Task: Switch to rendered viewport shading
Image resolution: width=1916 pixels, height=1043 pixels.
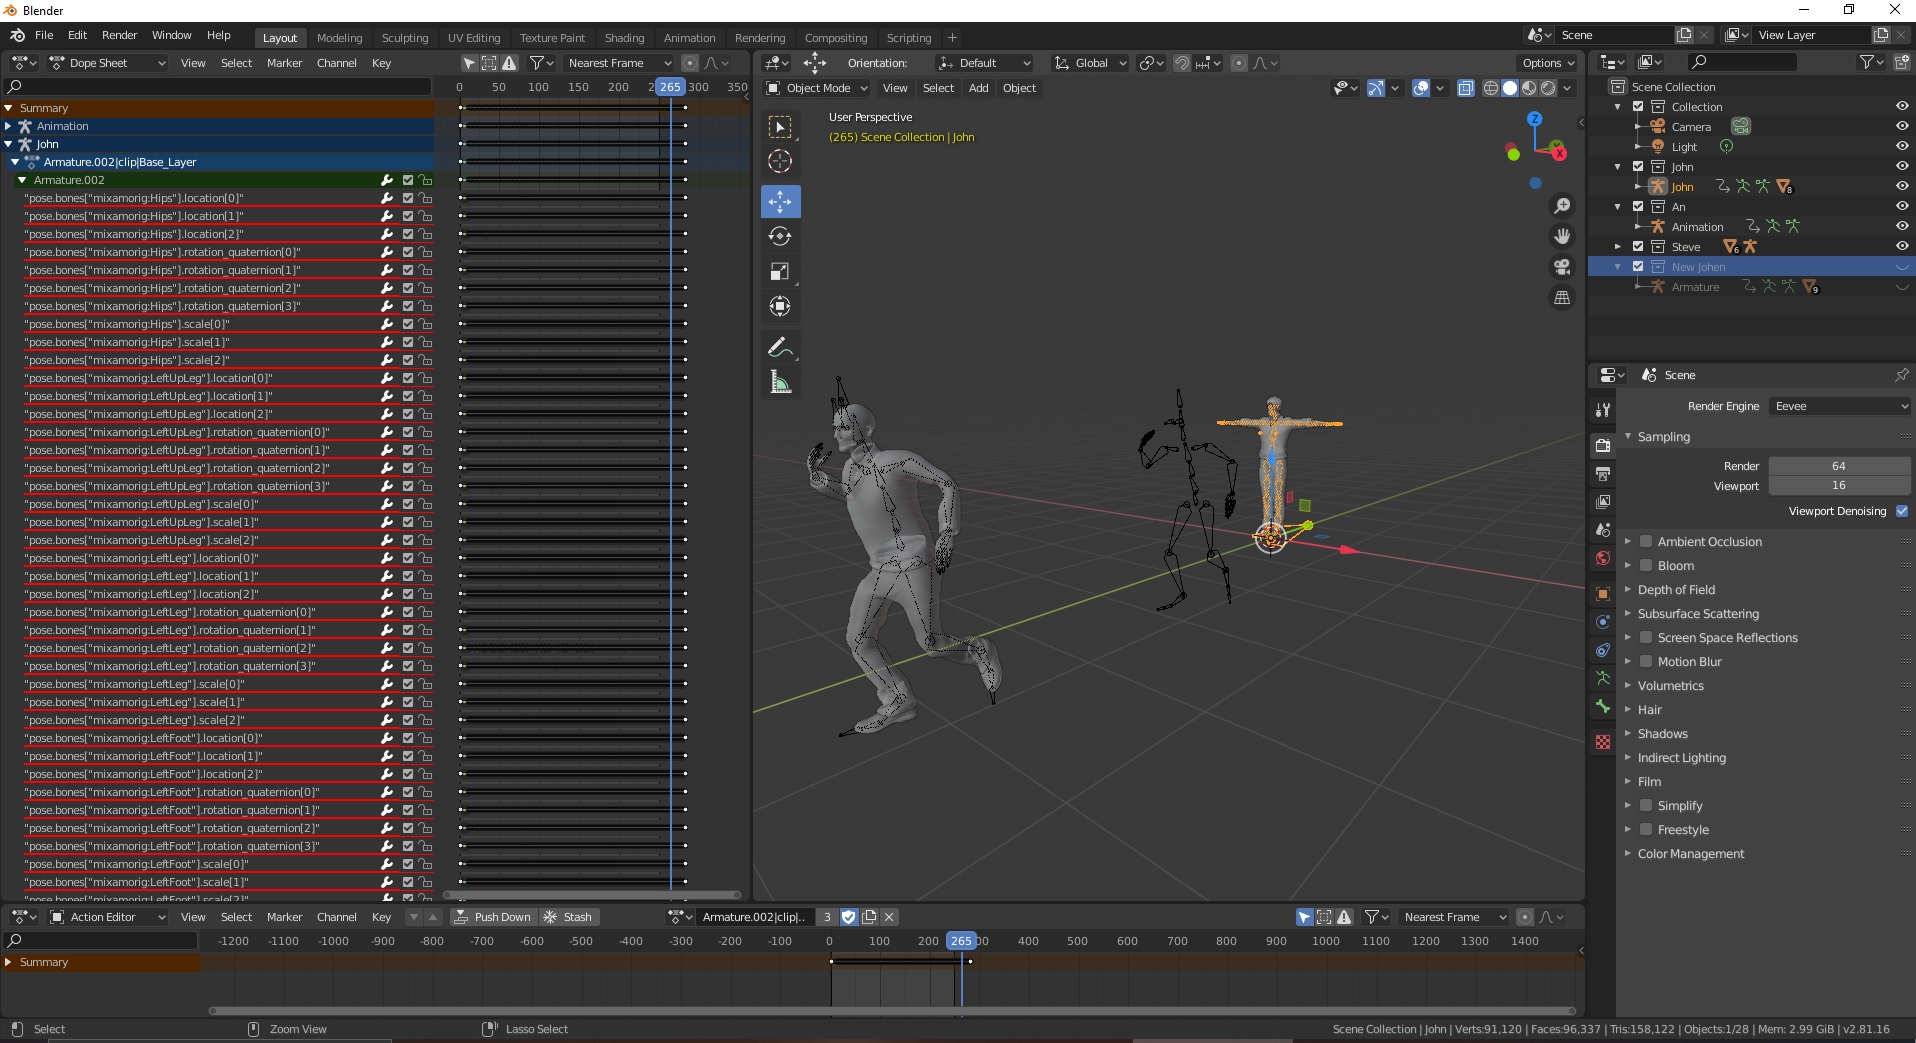Action: pos(1548,88)
